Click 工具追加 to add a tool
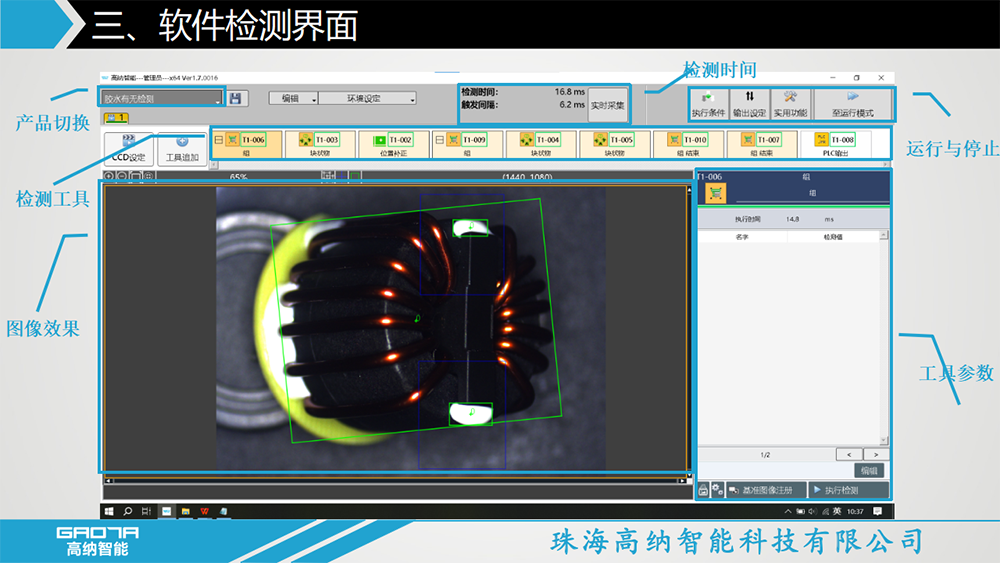Viewport: 1000px width, 563px height. point(182,149)
